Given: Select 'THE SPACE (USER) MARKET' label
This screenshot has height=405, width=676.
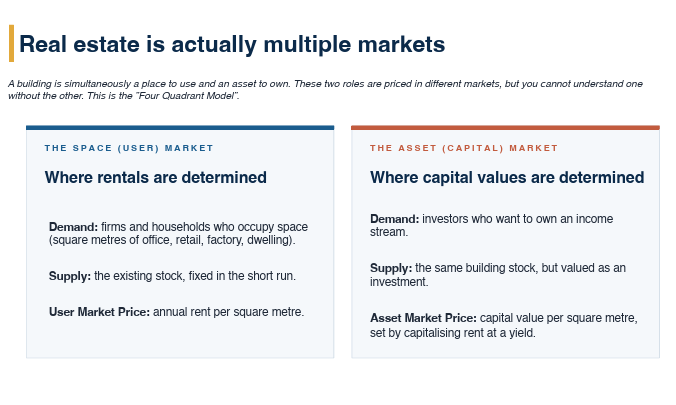Looking at the screenshot, I should click(x=129, y=148).
